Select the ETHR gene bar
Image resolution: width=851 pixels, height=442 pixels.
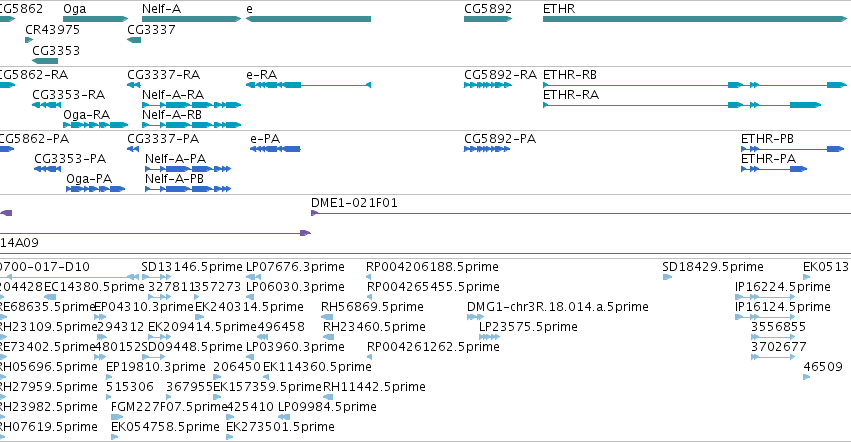(695, 19)
